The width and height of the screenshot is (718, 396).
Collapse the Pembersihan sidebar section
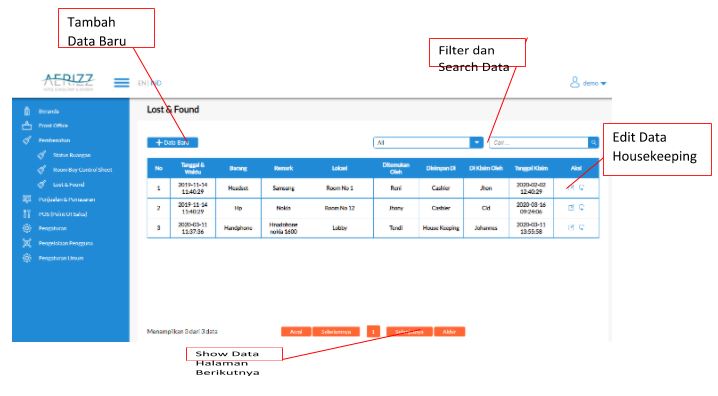[54, 141]
